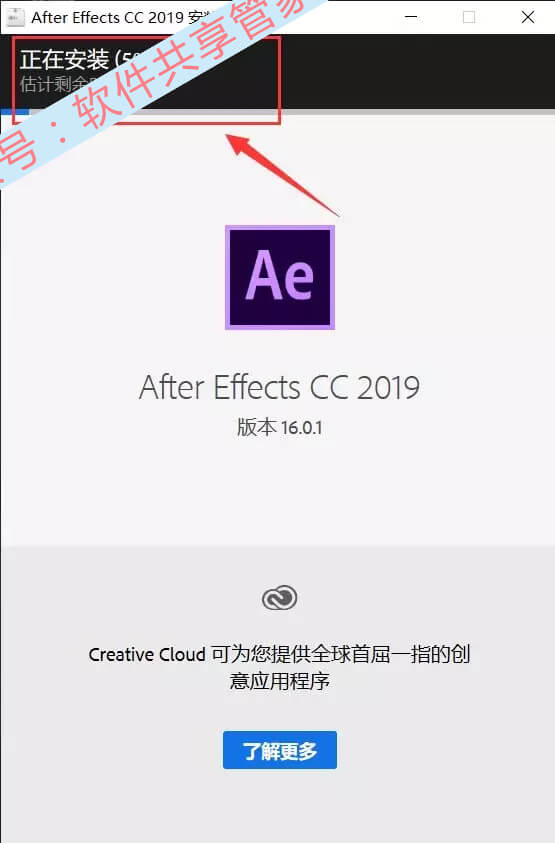Close the After Effects CC 2019 installer

point(528,17)
